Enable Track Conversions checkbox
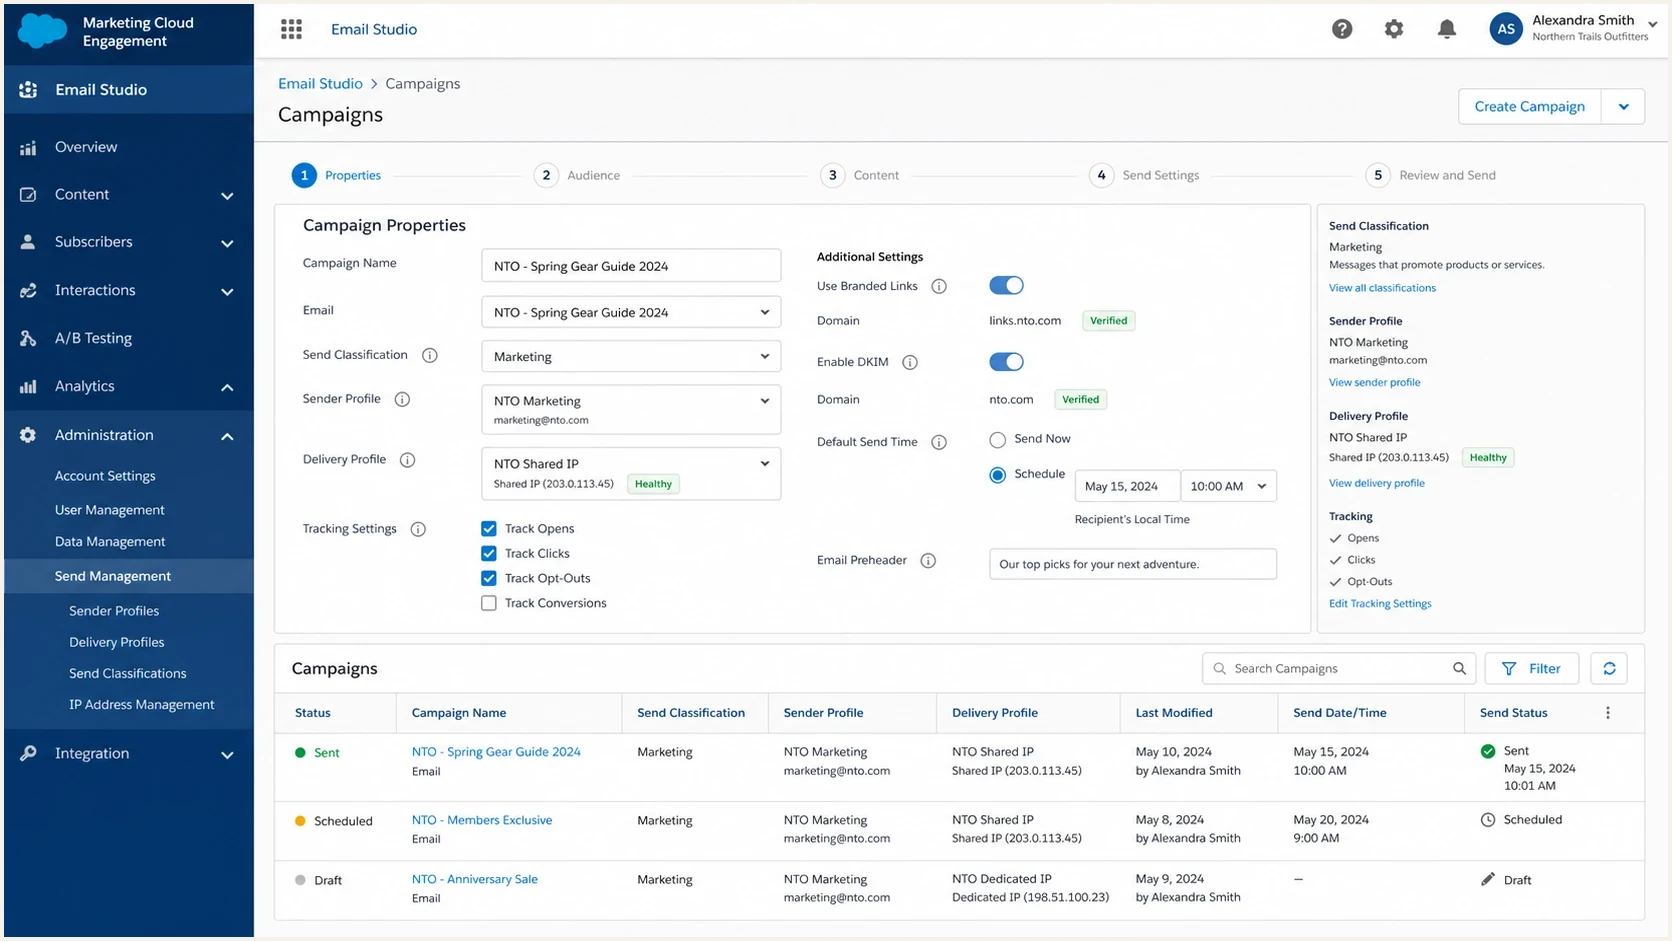1672x941 pixels. [489, 603]
